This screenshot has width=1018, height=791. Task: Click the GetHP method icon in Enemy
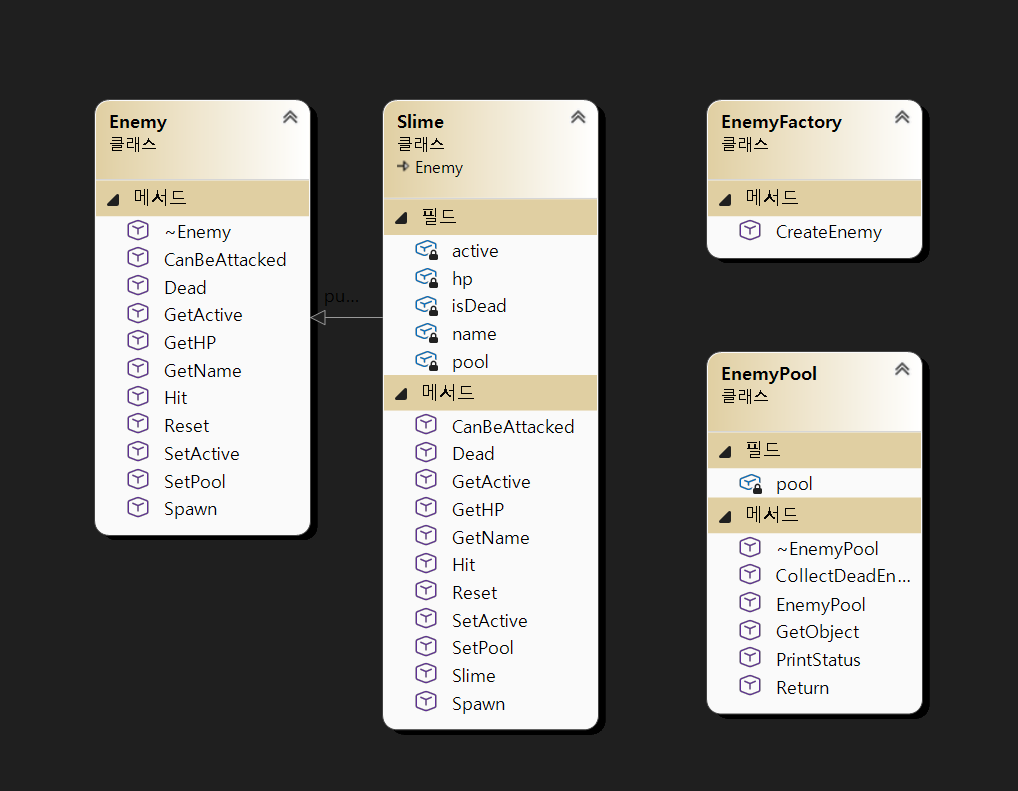(138, 341)
